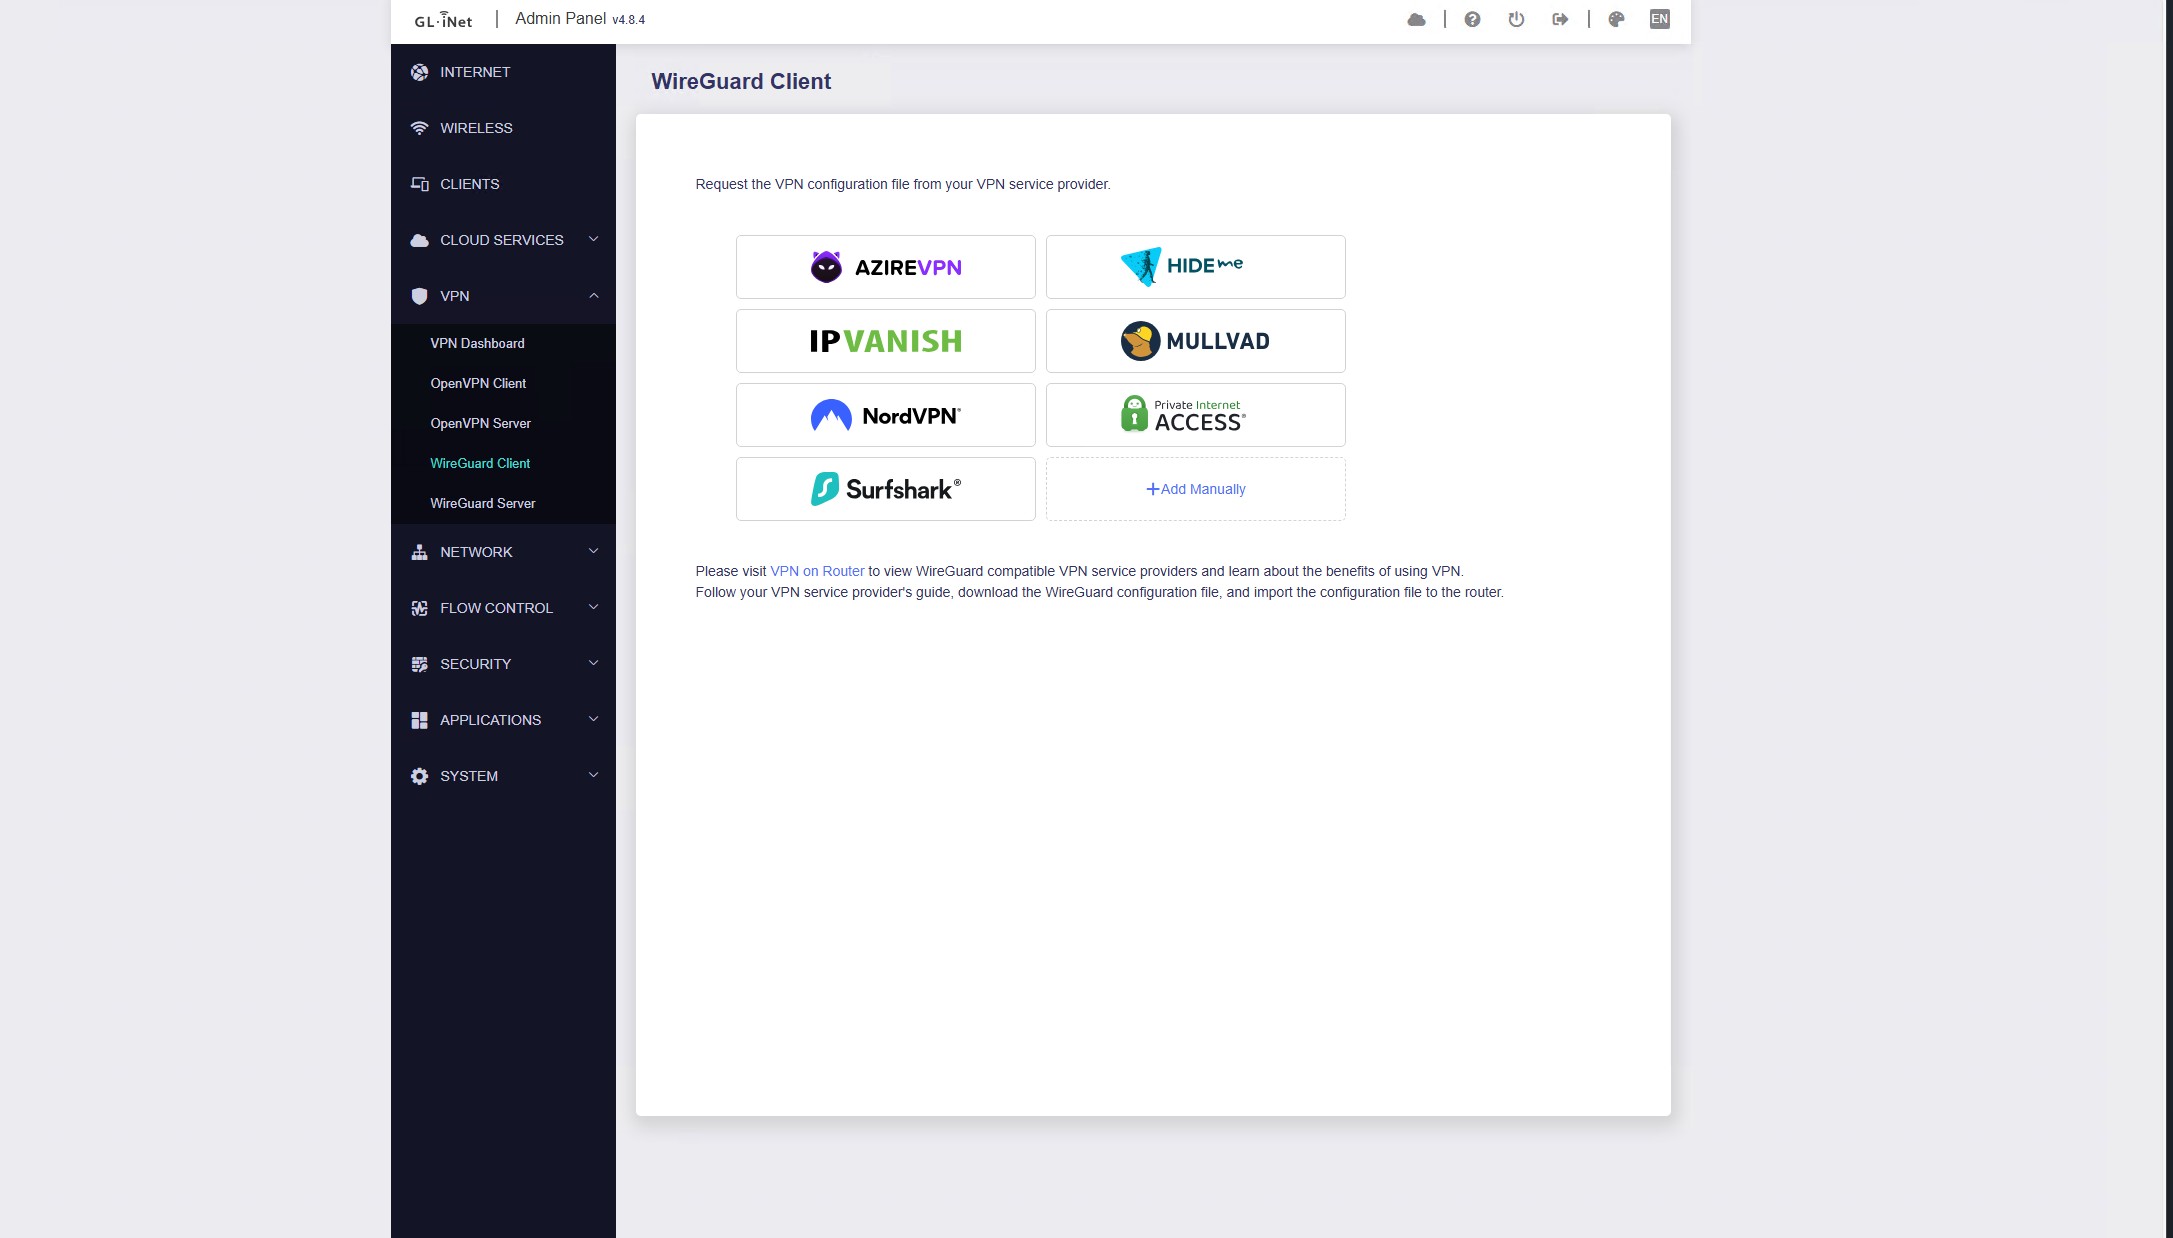
Task: Collapse the VPN section chevron
Action: 593,295
